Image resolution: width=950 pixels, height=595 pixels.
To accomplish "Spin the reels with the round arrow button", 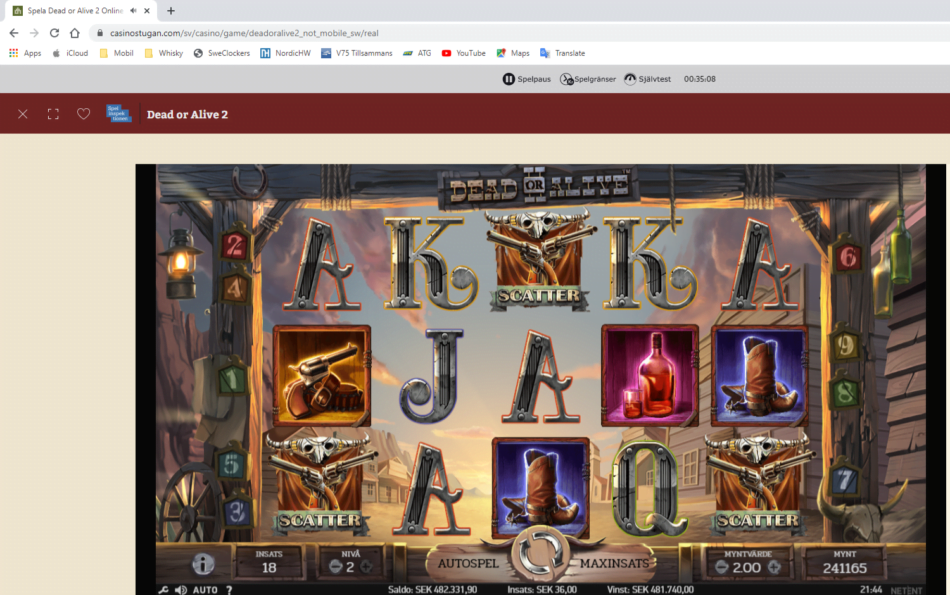I will [539, 553].
